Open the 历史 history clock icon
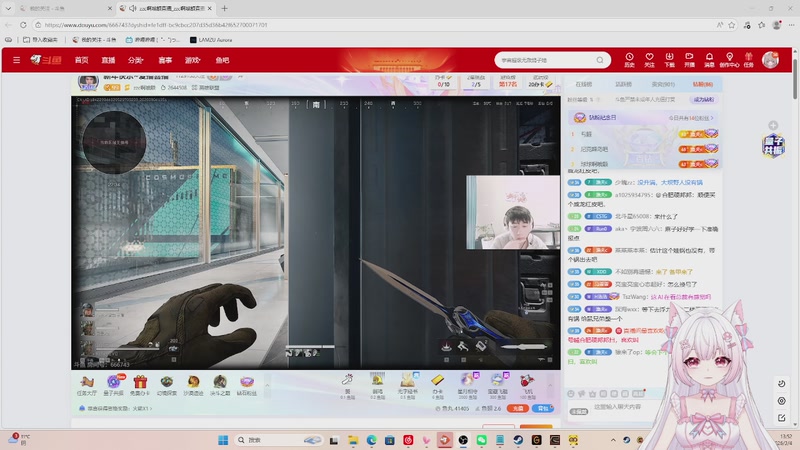The height and width of the screenshot is (450, 800). pos(630,60)
